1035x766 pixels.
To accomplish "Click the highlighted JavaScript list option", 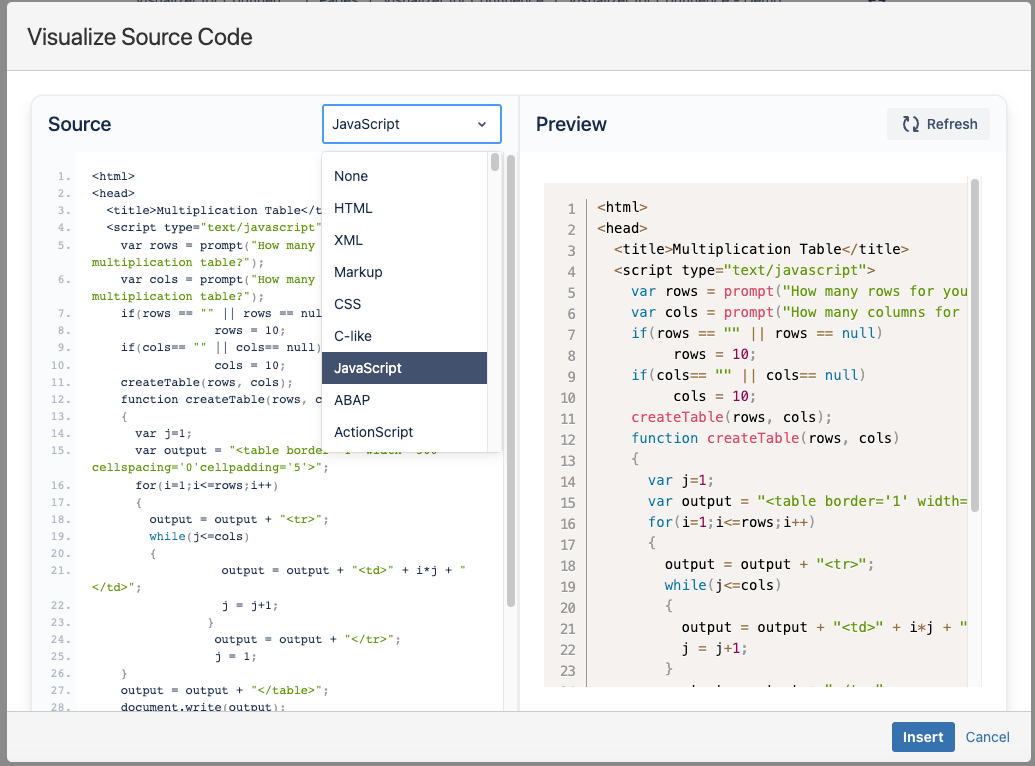I will click(x=368, y=368).
